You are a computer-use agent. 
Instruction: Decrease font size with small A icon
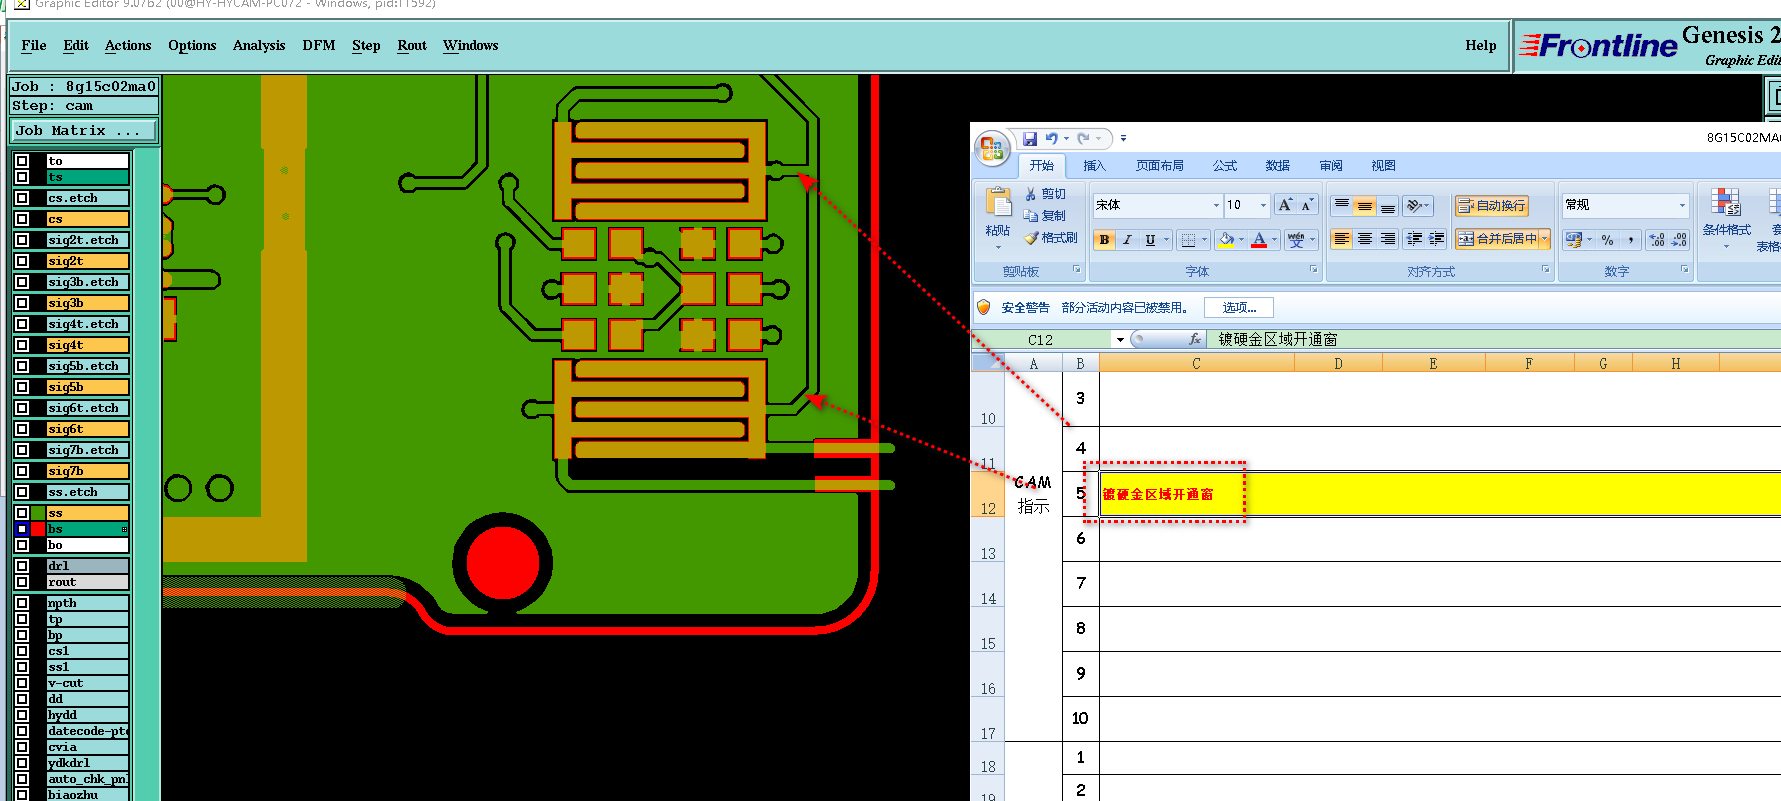pyautogui.click(x=1307, y=205)
